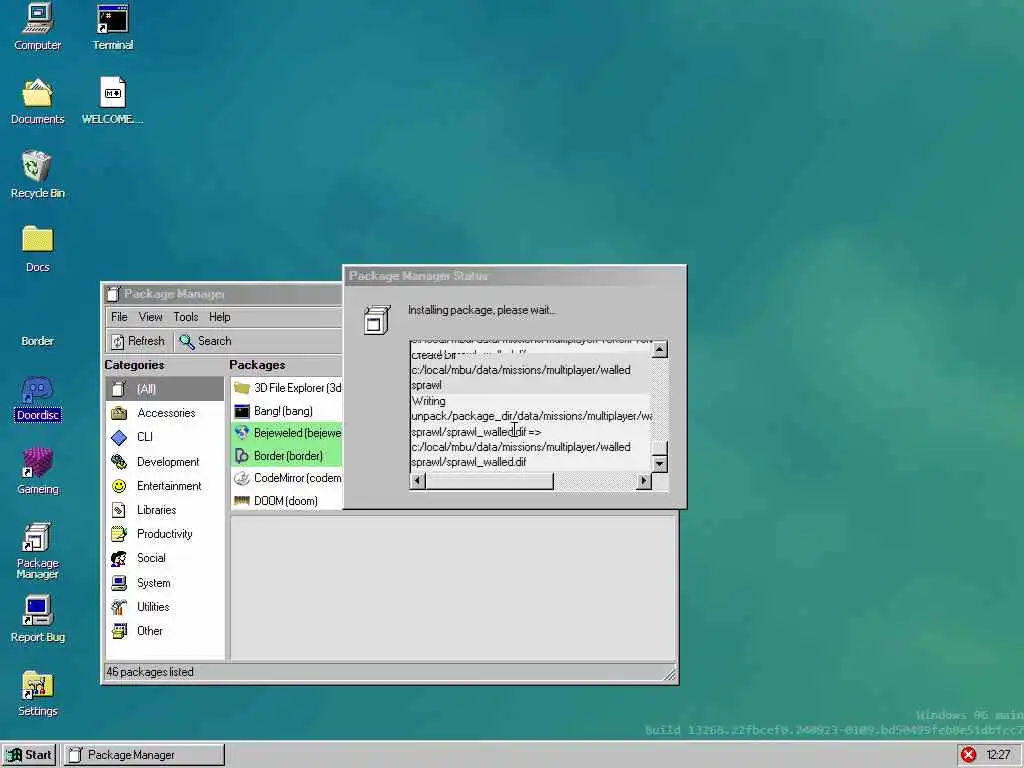
Task: Select the Accessories category
Action: pyautogui.click(x=165, y=413)
